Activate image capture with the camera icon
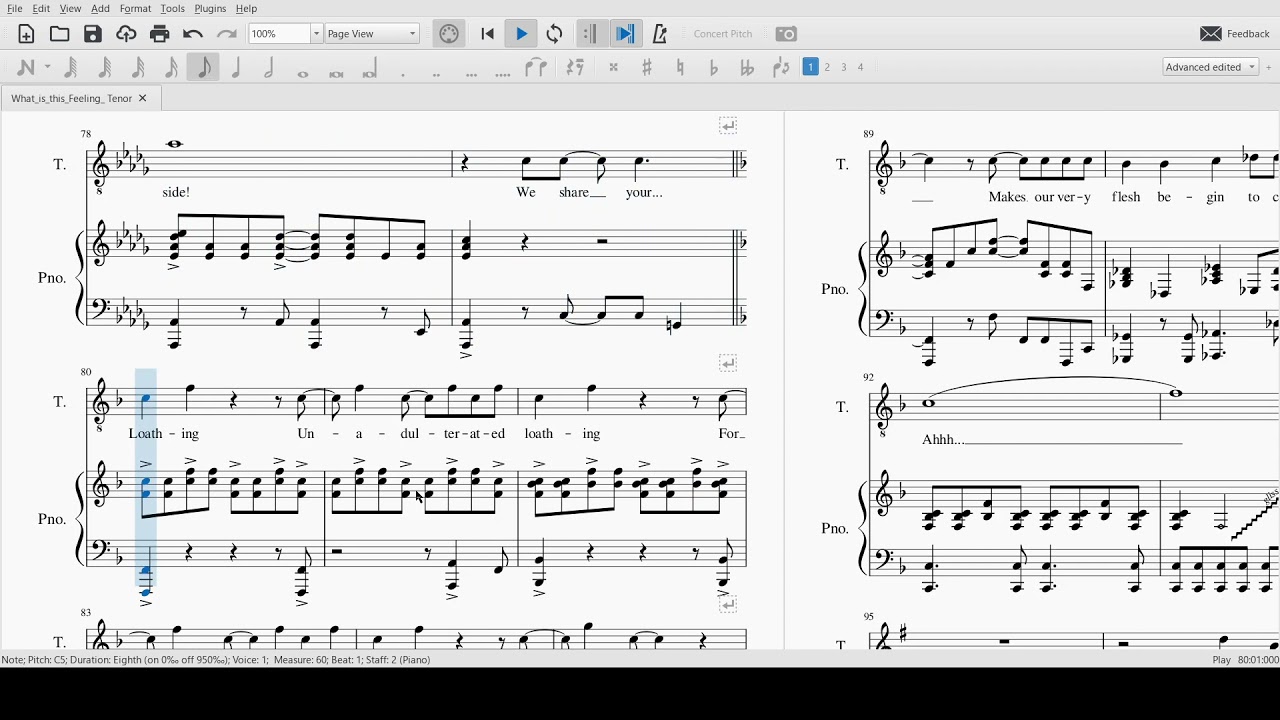This screenshot has height=720, width=1280. coord(787,34)
